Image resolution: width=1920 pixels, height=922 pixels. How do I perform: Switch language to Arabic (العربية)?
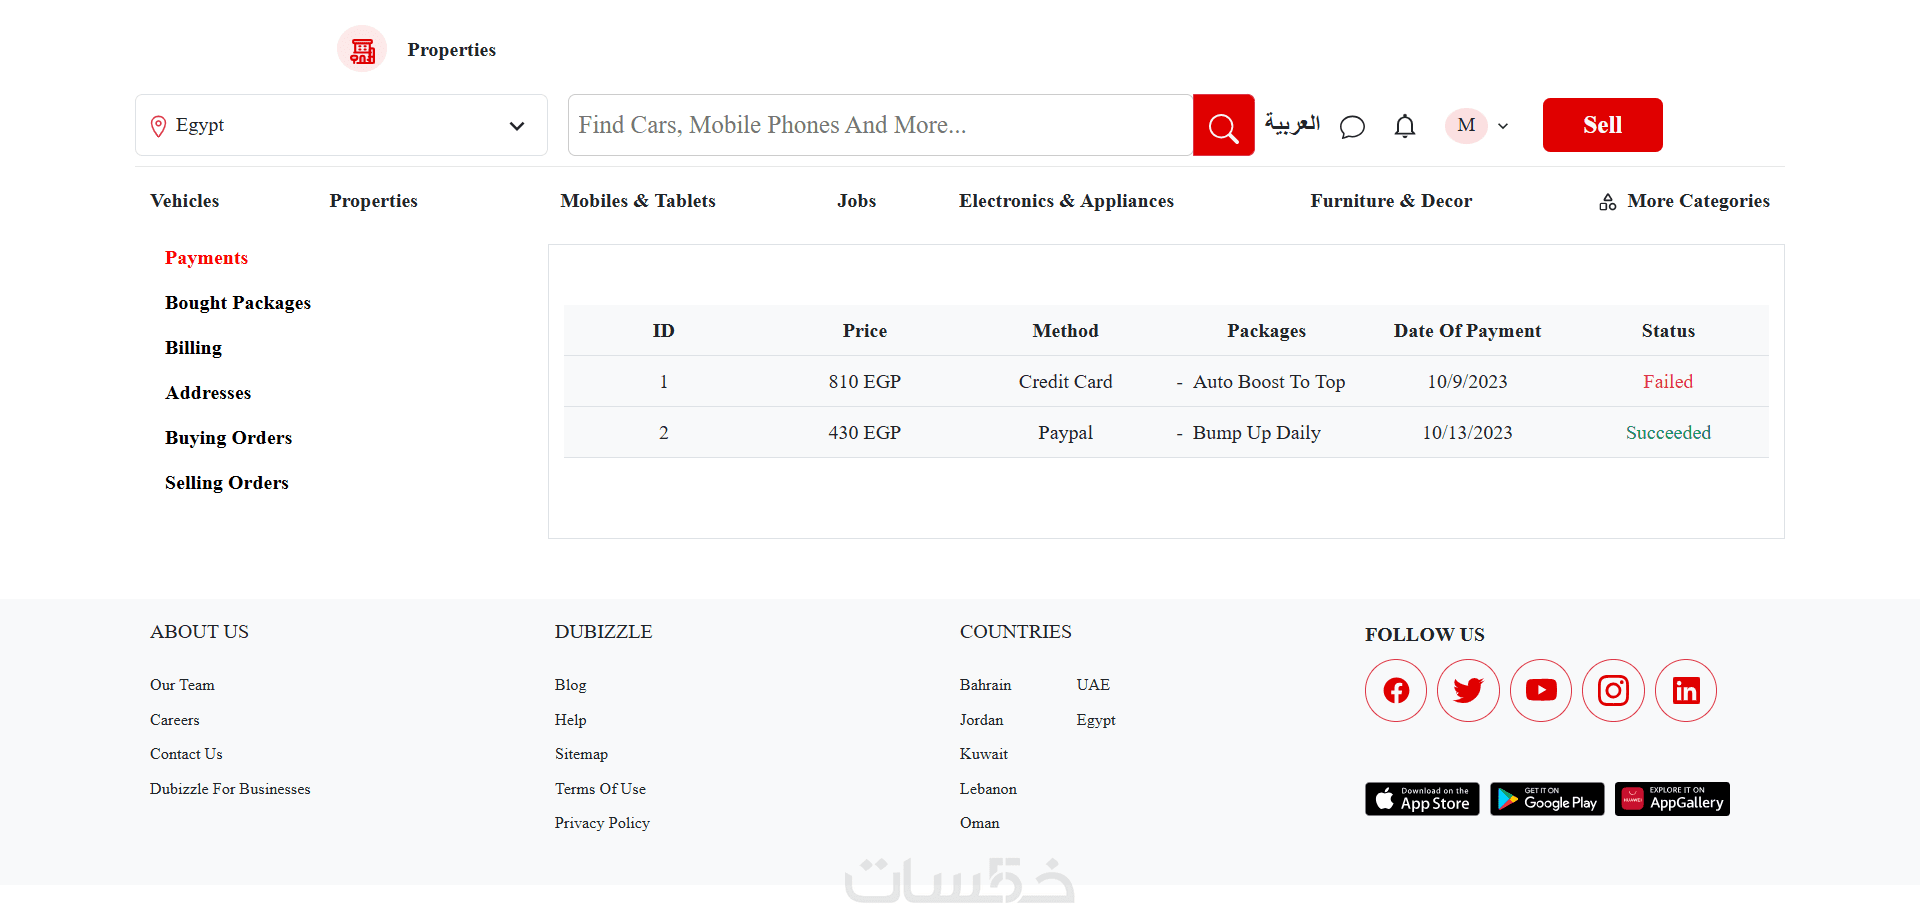click(x=1292, y=124)
